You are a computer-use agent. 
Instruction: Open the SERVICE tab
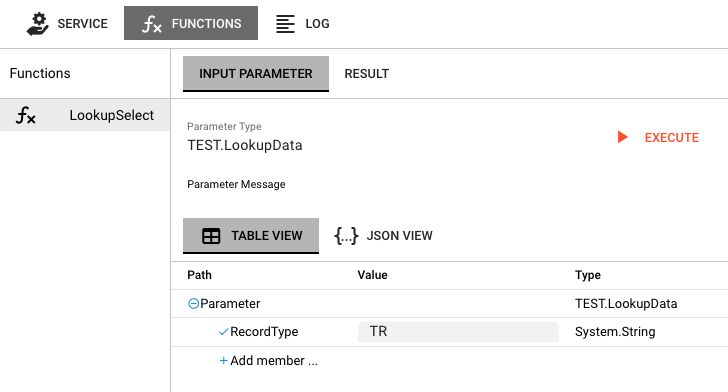tap(67, 23)
